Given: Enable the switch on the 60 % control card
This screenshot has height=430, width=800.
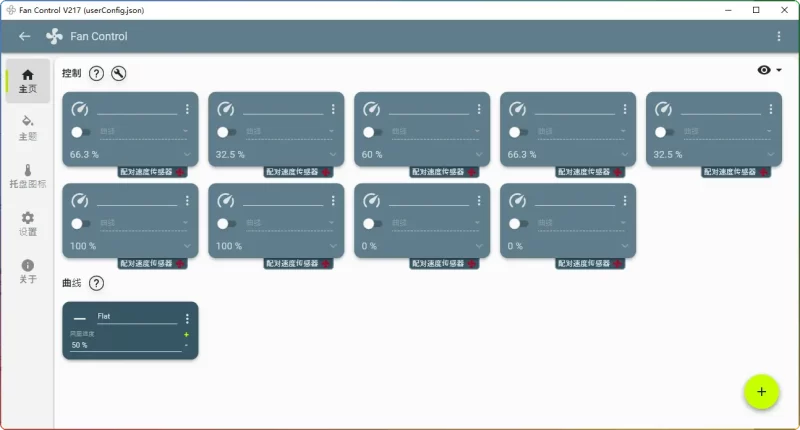Looking at the screenshot, I should [372, 132].
